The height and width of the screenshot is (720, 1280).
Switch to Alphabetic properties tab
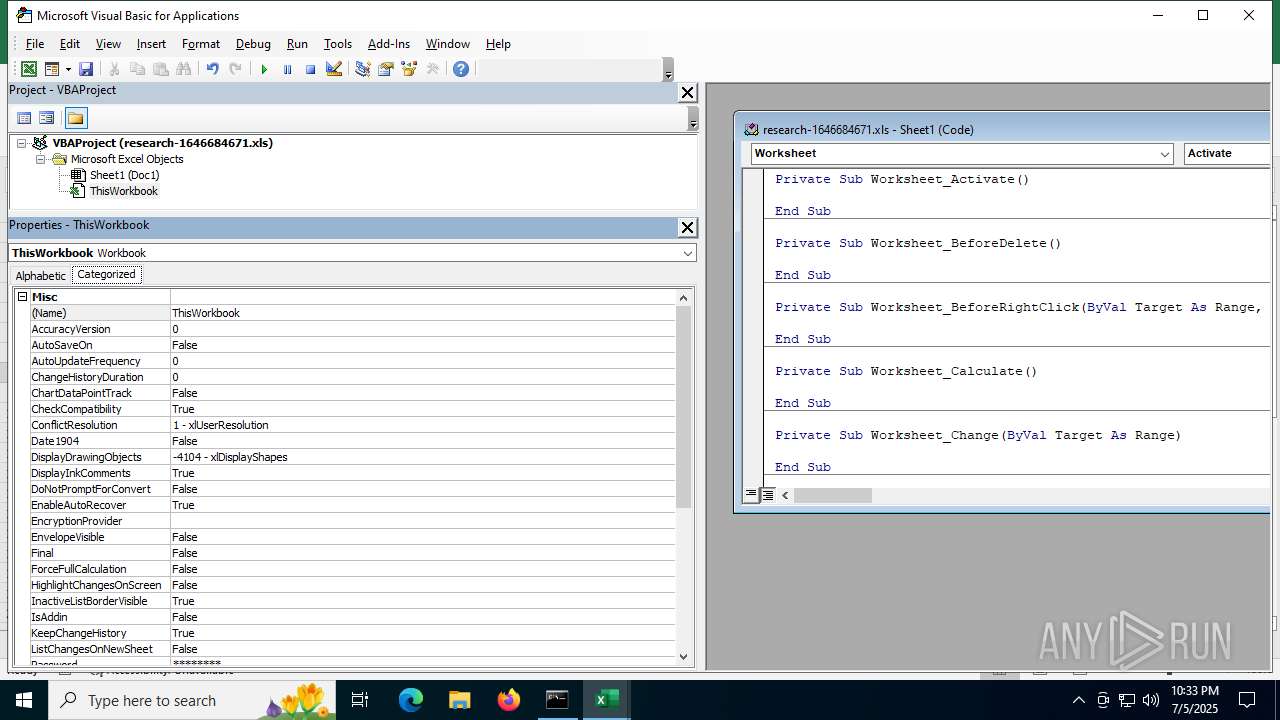pyautogui.click(x=41, y=275)
